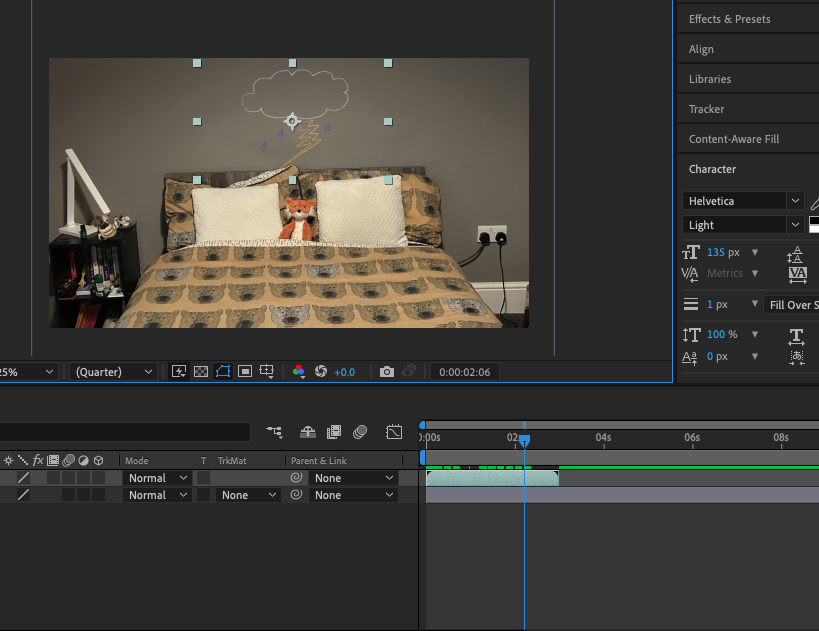Toggle Fast Previews button in viewer
The image size is (819, 631).
click(179, 371)
